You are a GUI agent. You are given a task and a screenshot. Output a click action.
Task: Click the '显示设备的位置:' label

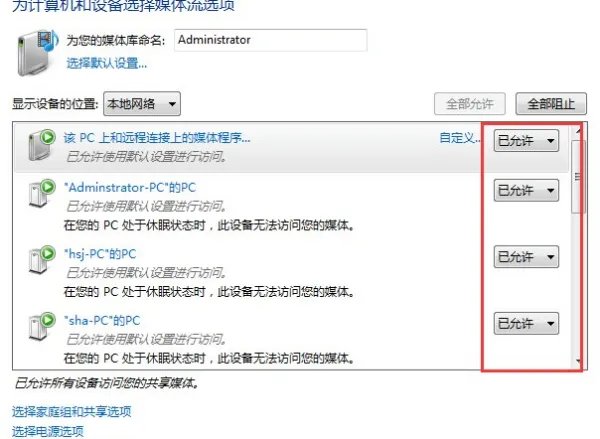click(x=55, y=104)
